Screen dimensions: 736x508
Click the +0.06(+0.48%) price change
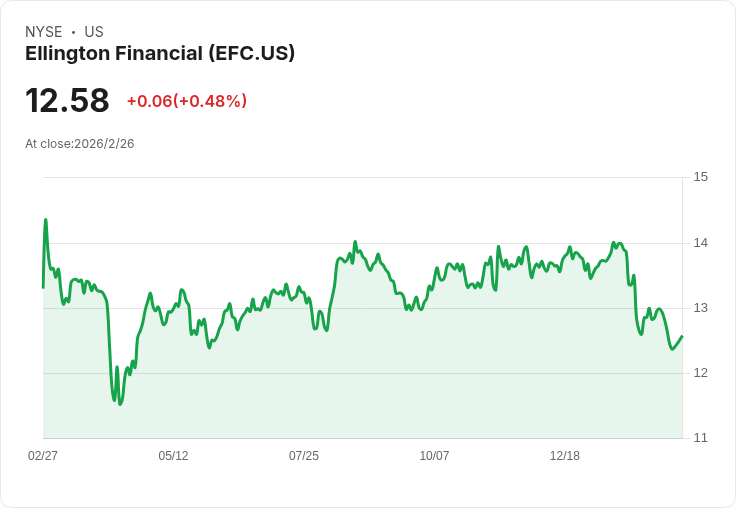(x=187, y=101)
